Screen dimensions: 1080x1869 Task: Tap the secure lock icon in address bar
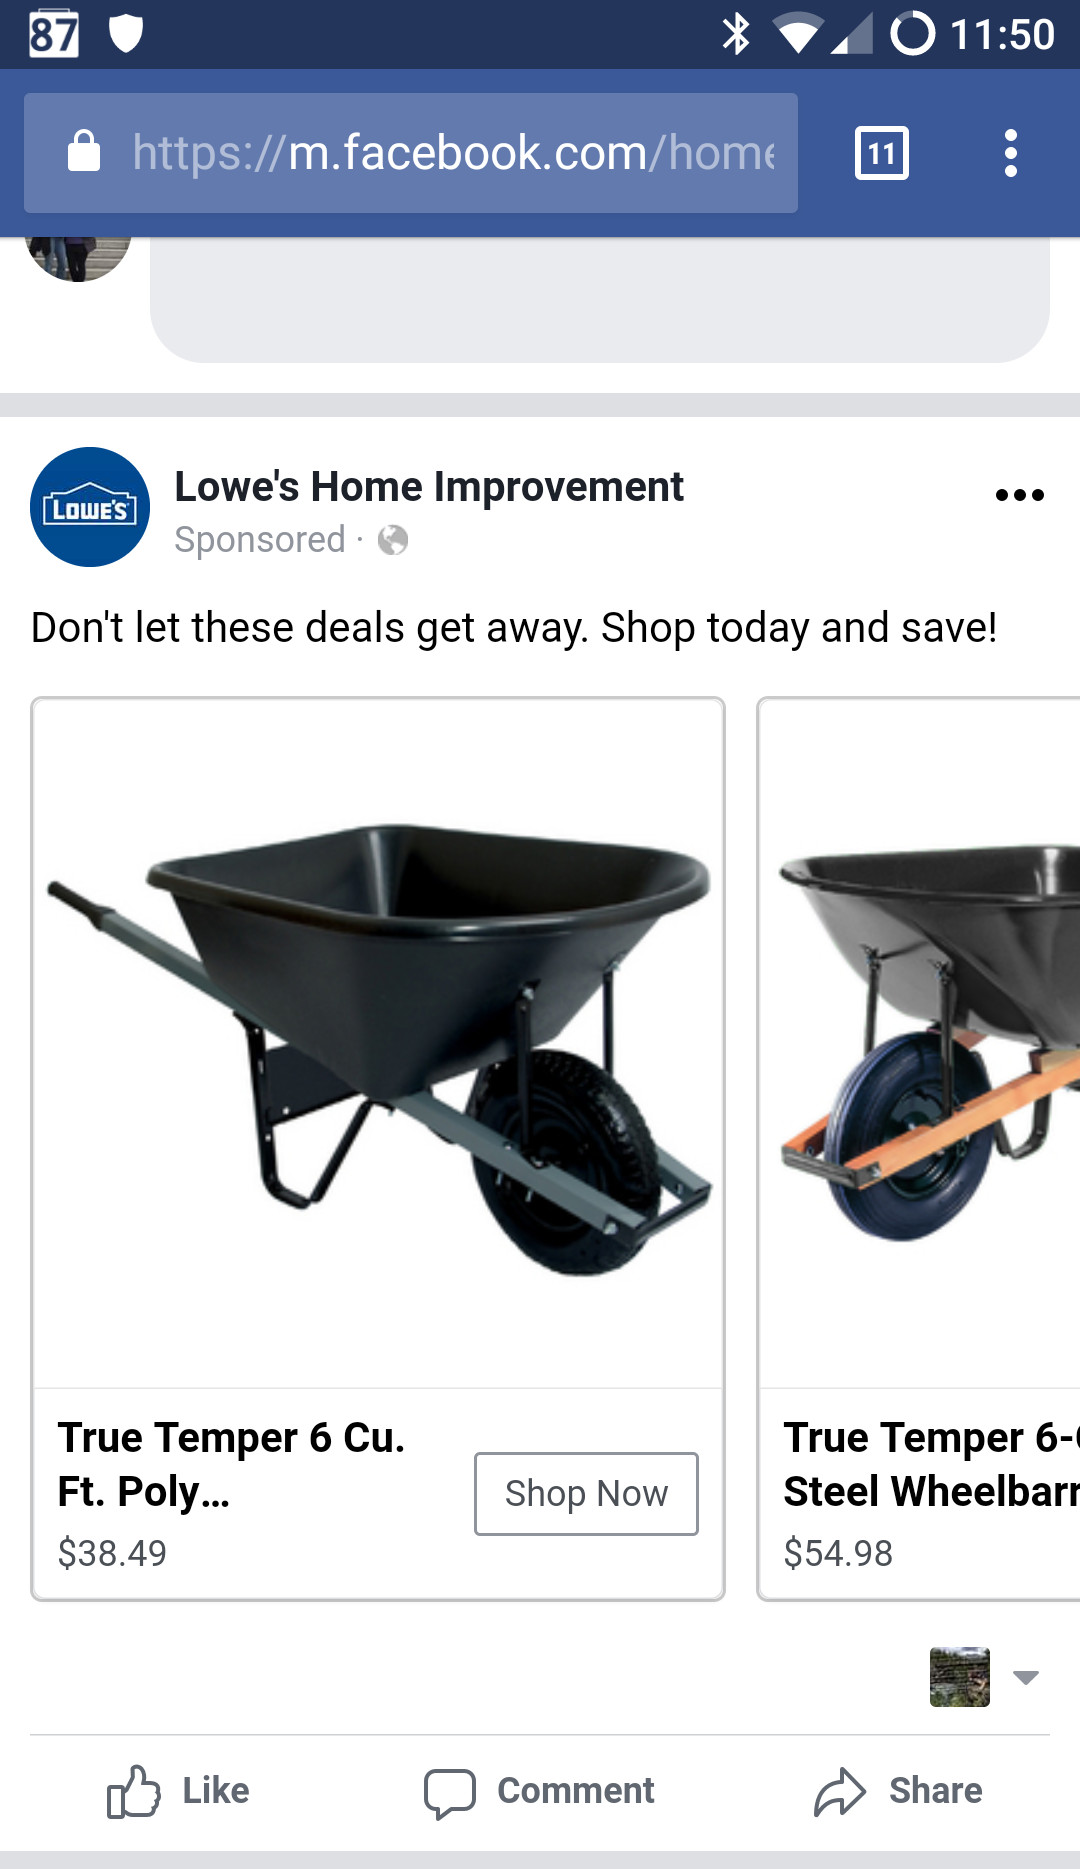[x=84, y=152]
